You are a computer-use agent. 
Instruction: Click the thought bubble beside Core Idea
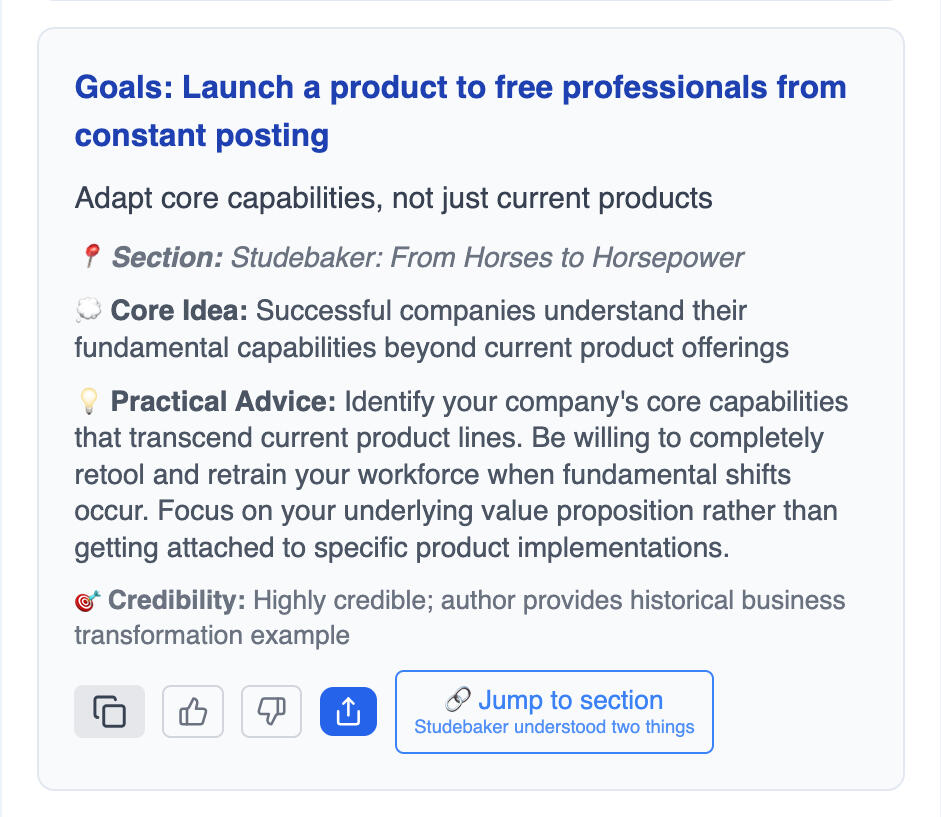click(x=88, y=311)
